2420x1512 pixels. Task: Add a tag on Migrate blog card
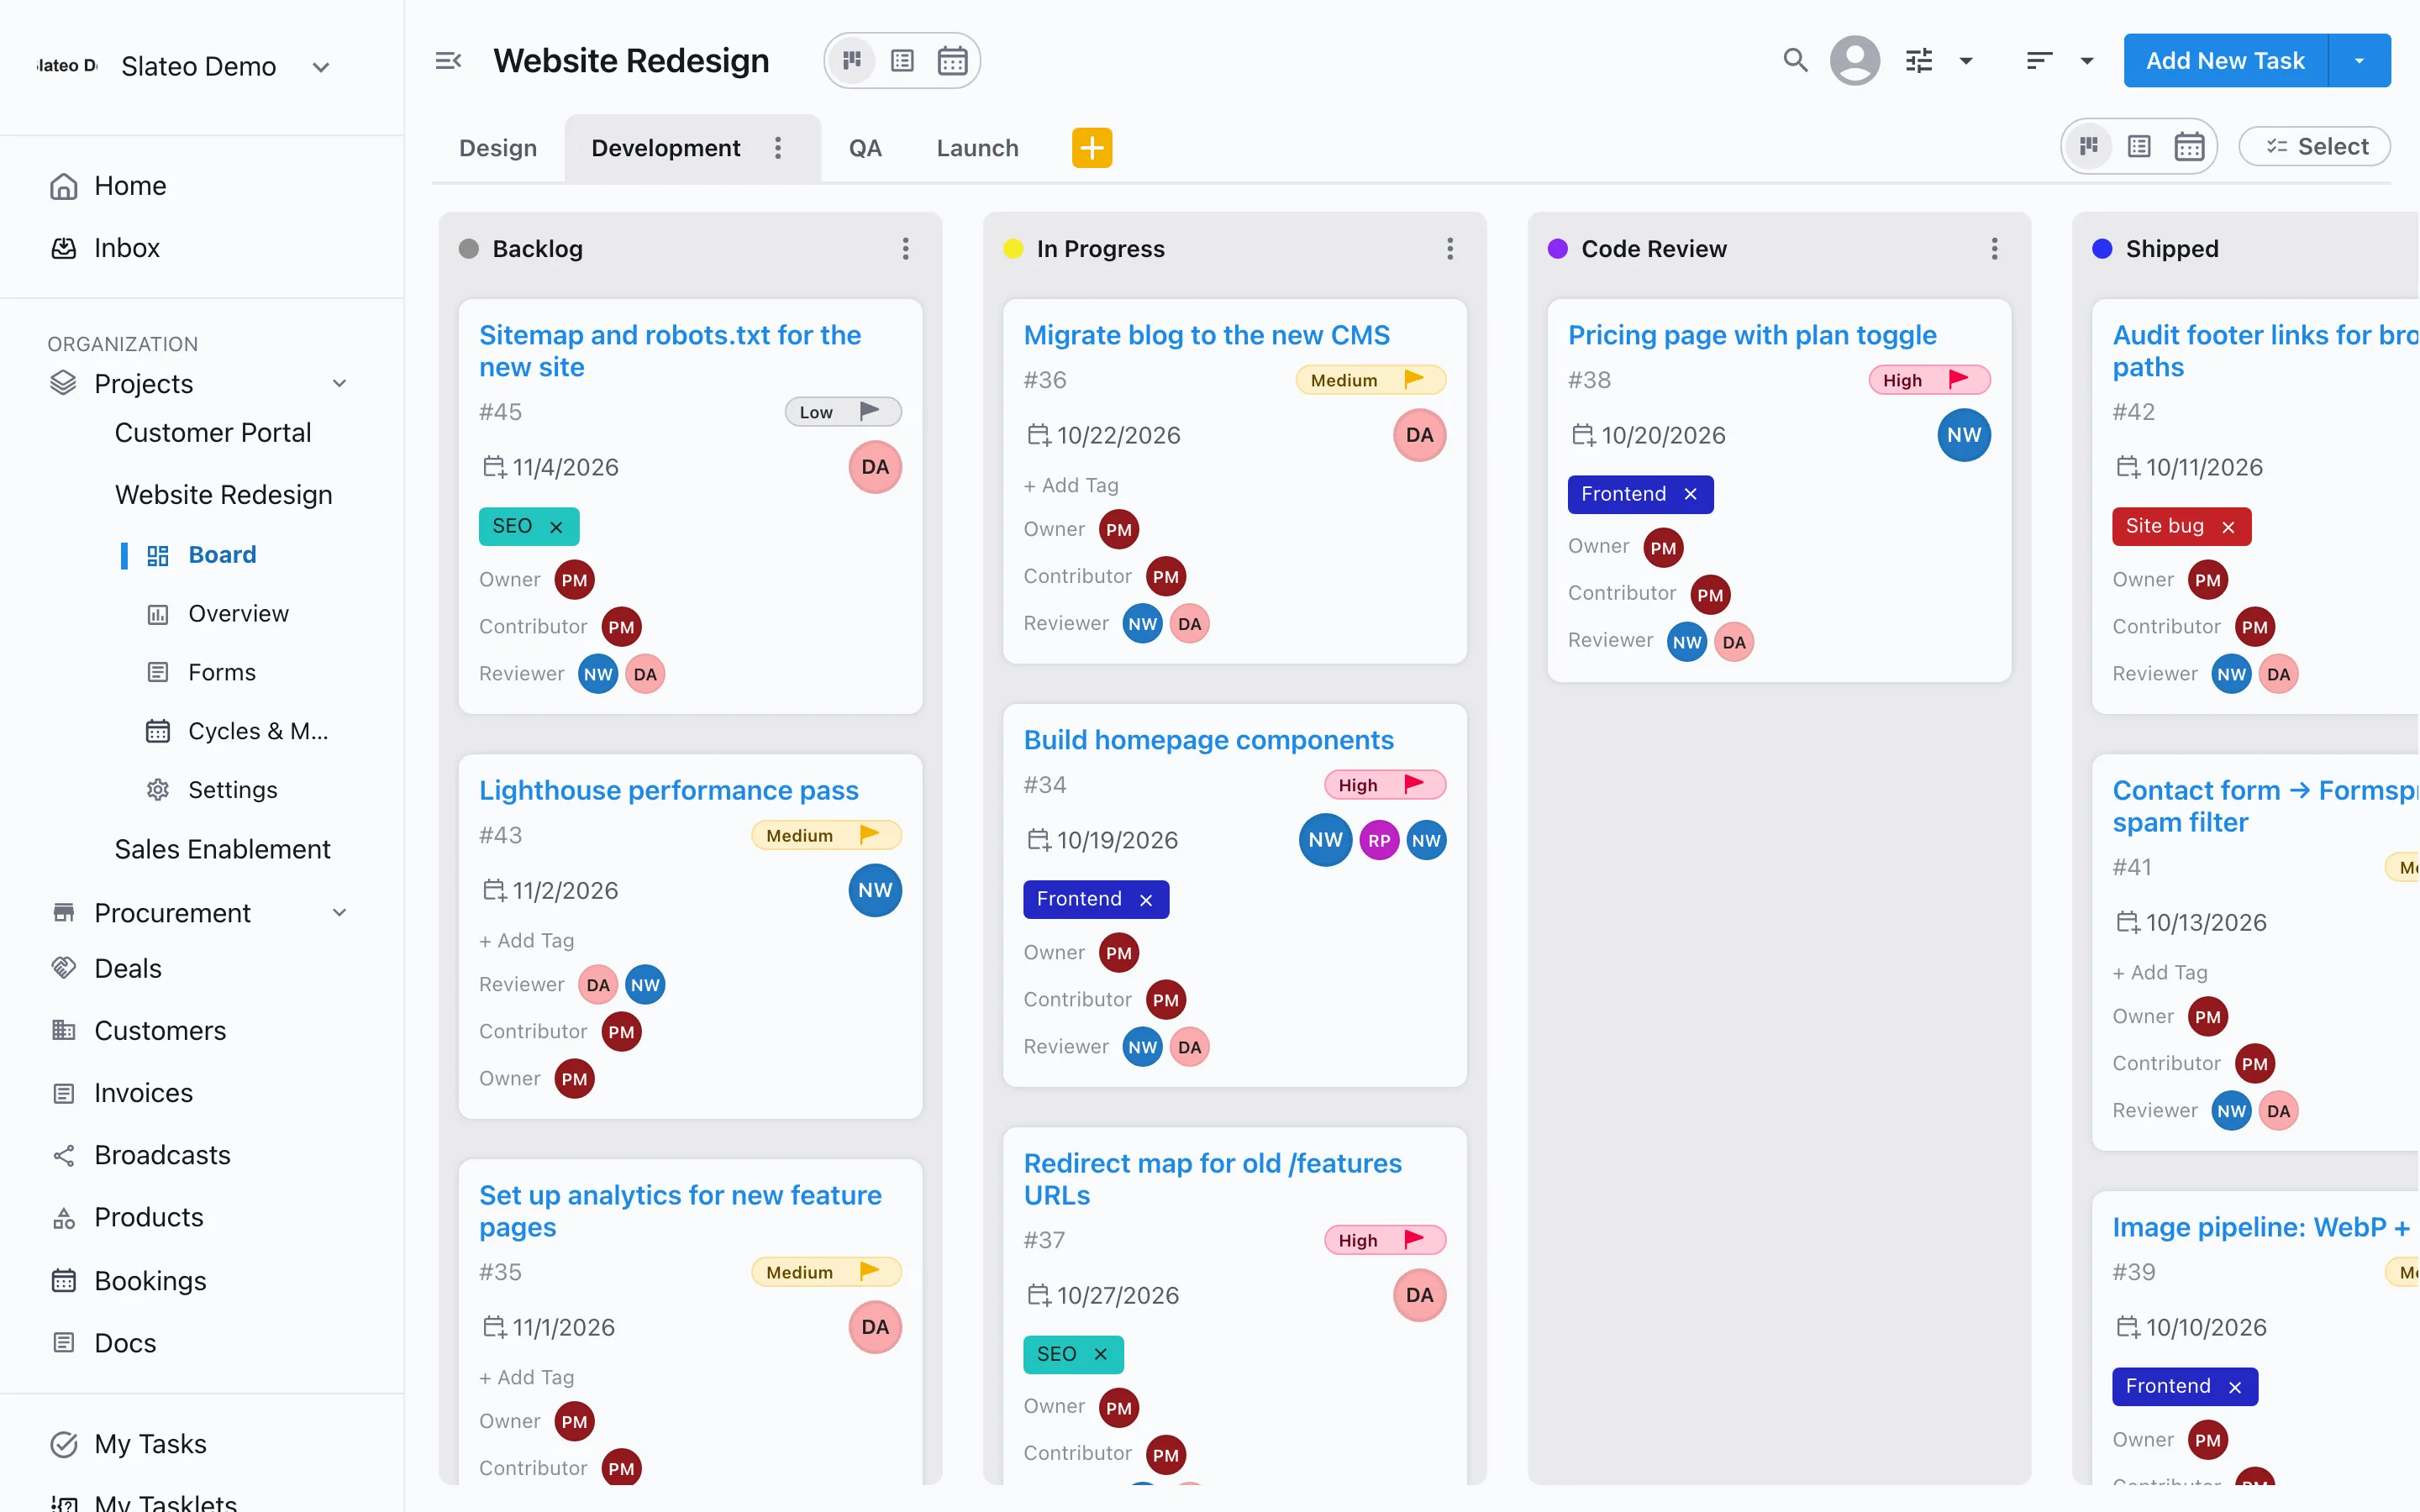(1071, 485)
